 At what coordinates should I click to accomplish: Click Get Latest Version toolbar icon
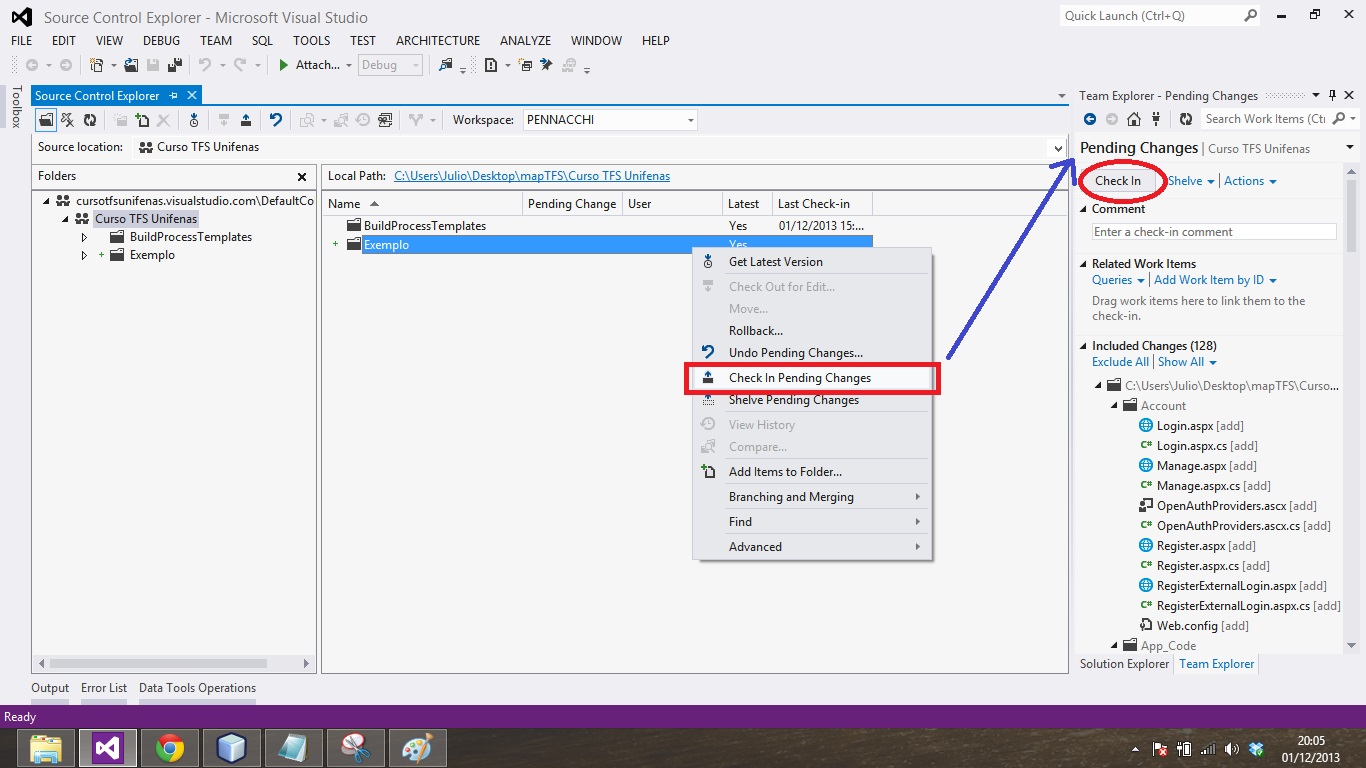tap(194, 120)
